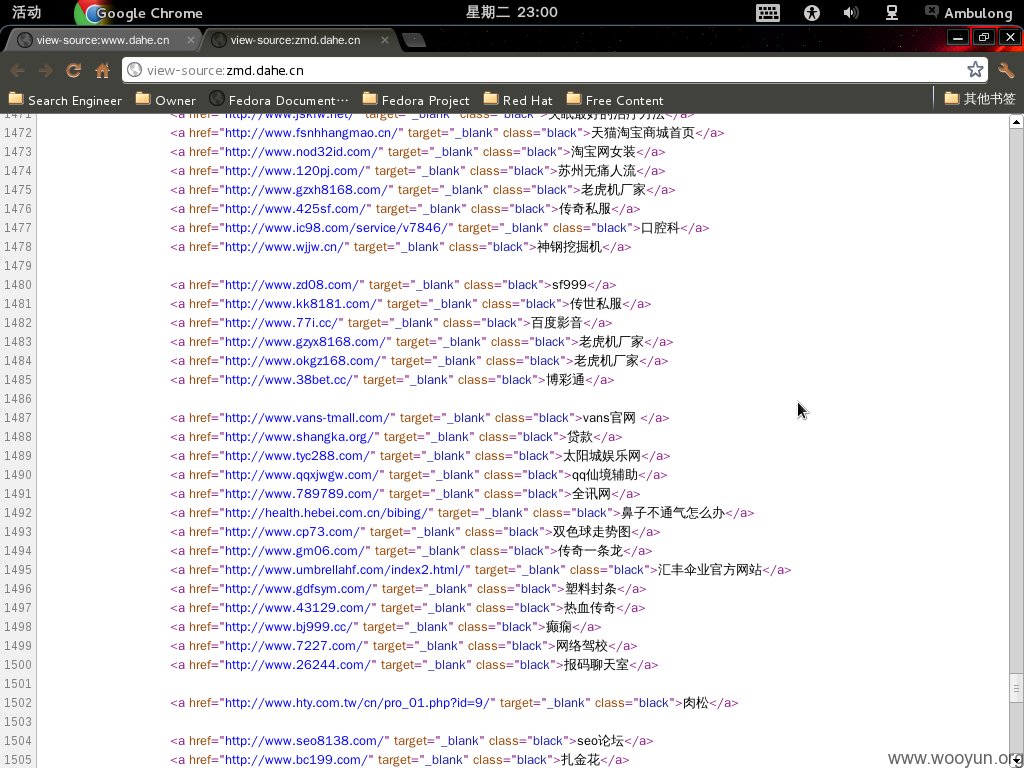Open the http://www.gzxh8168.com/ link
The image size is (1024, 768).
click(307, 189)
